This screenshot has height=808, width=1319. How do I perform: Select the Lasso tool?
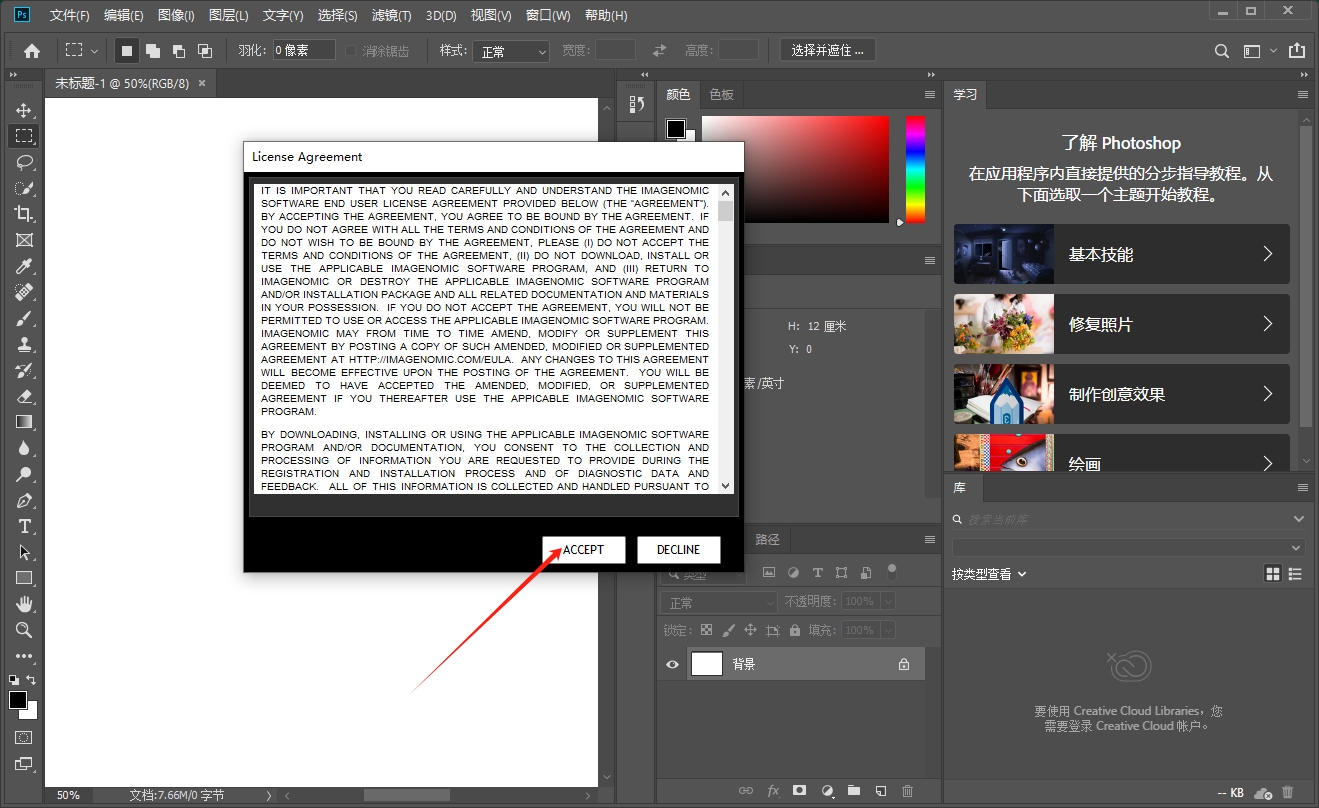[x=24, y=162]
